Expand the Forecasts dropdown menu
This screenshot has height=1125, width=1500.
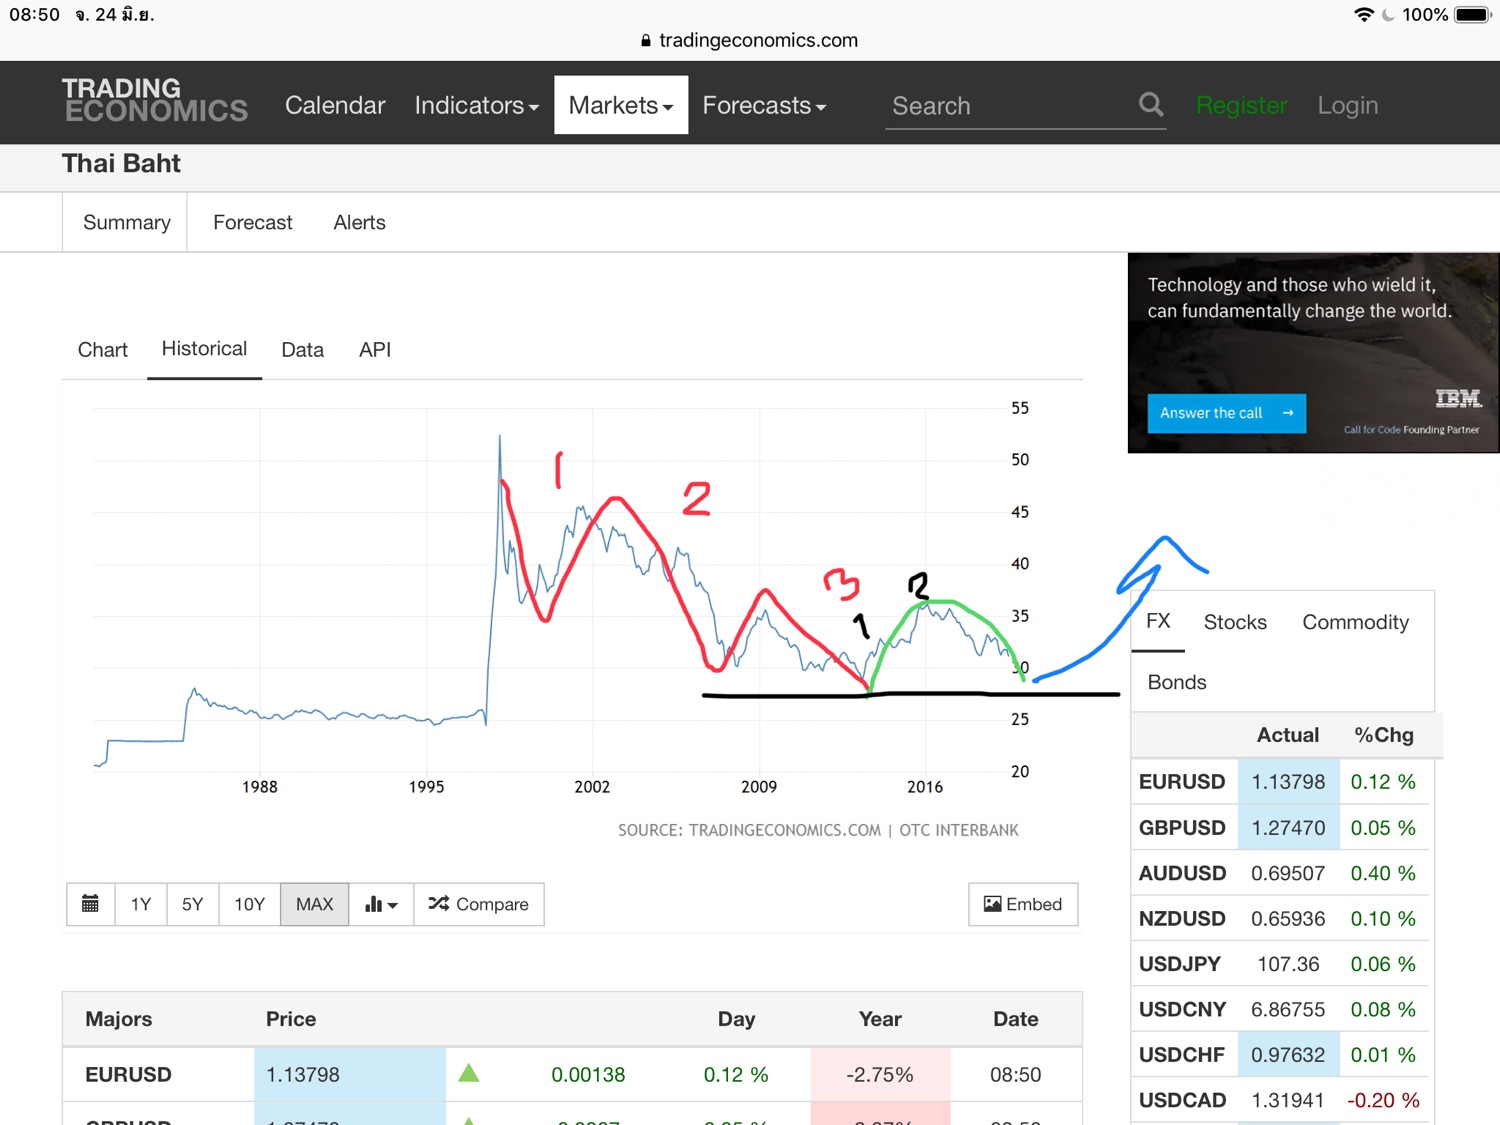(x=764, y=105)
